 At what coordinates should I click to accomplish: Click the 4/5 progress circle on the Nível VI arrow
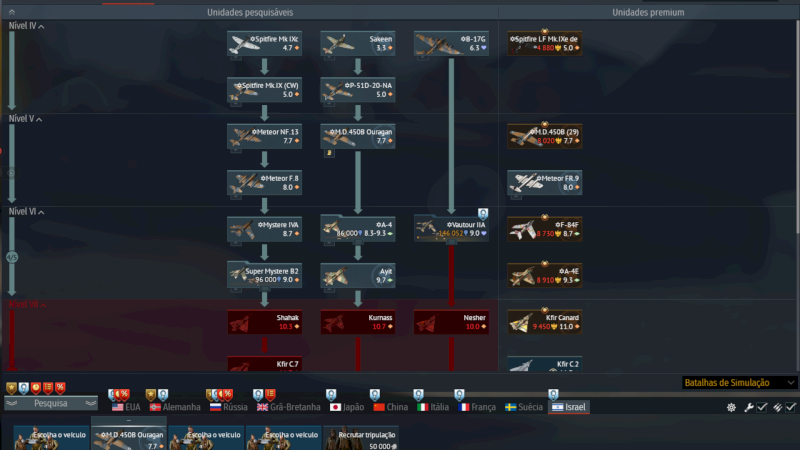point(12,258)
